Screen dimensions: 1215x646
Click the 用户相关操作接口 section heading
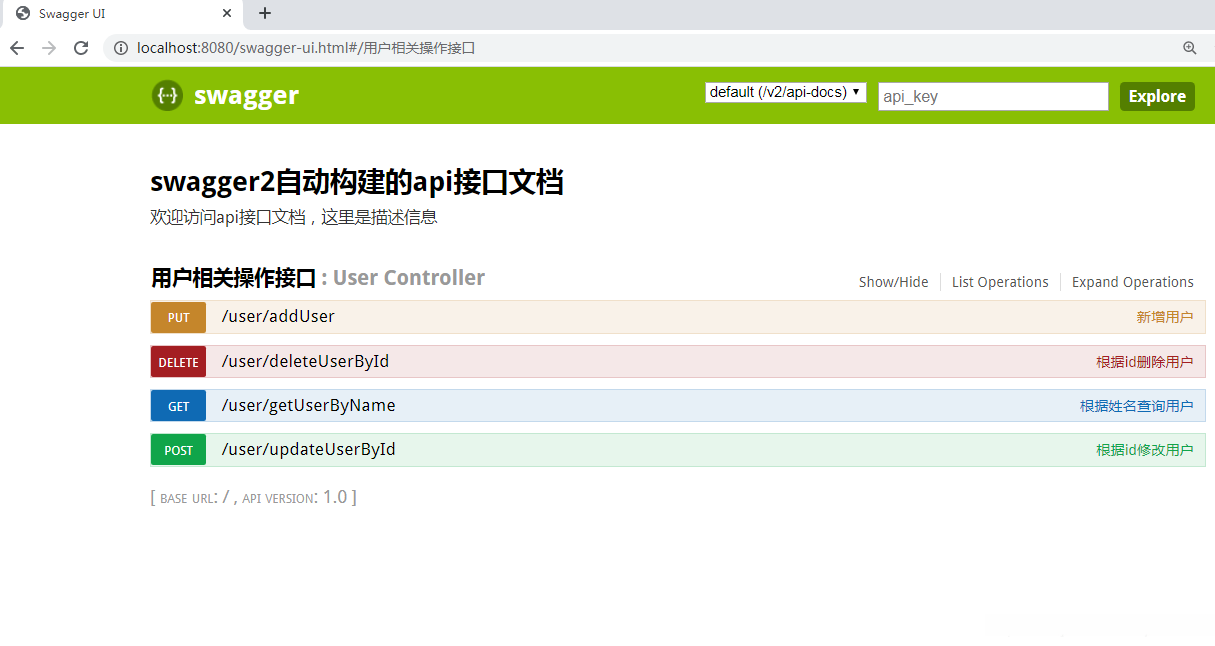(x=233, y=278)
